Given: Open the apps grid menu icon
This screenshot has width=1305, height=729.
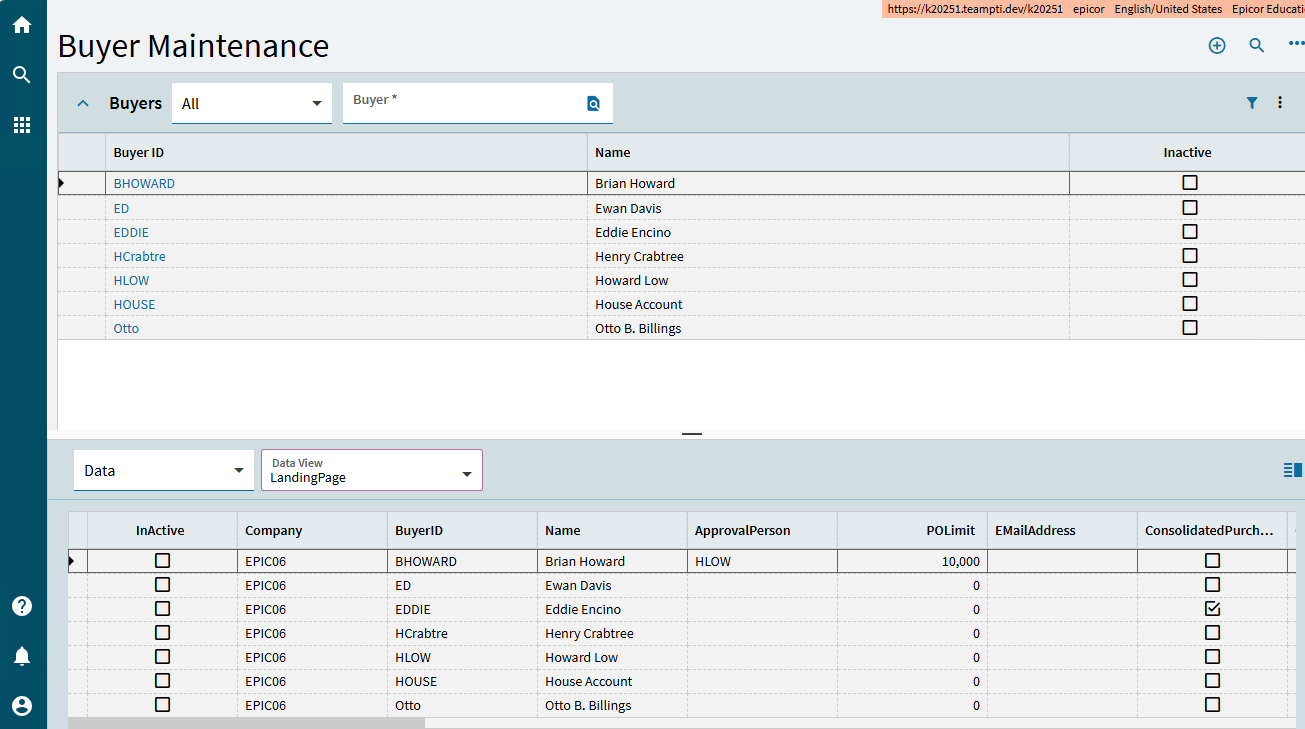Looking at the screenshot, I should (x=22, y=125).
